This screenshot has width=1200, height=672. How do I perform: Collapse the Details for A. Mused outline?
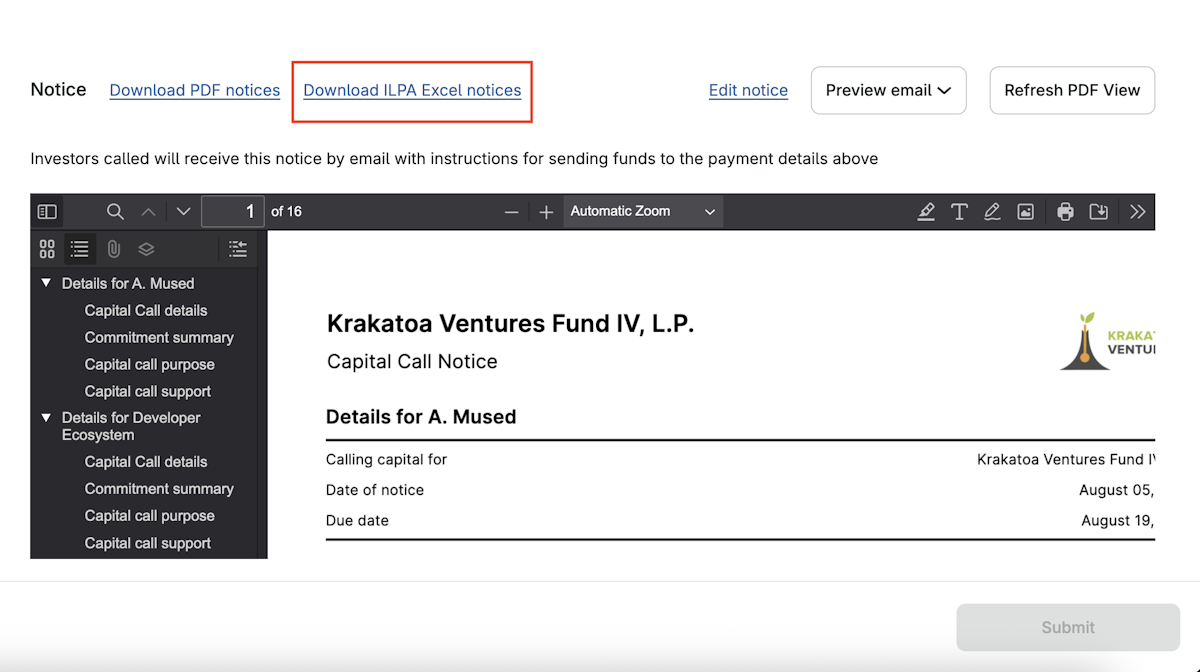click(x=46, y=284)
